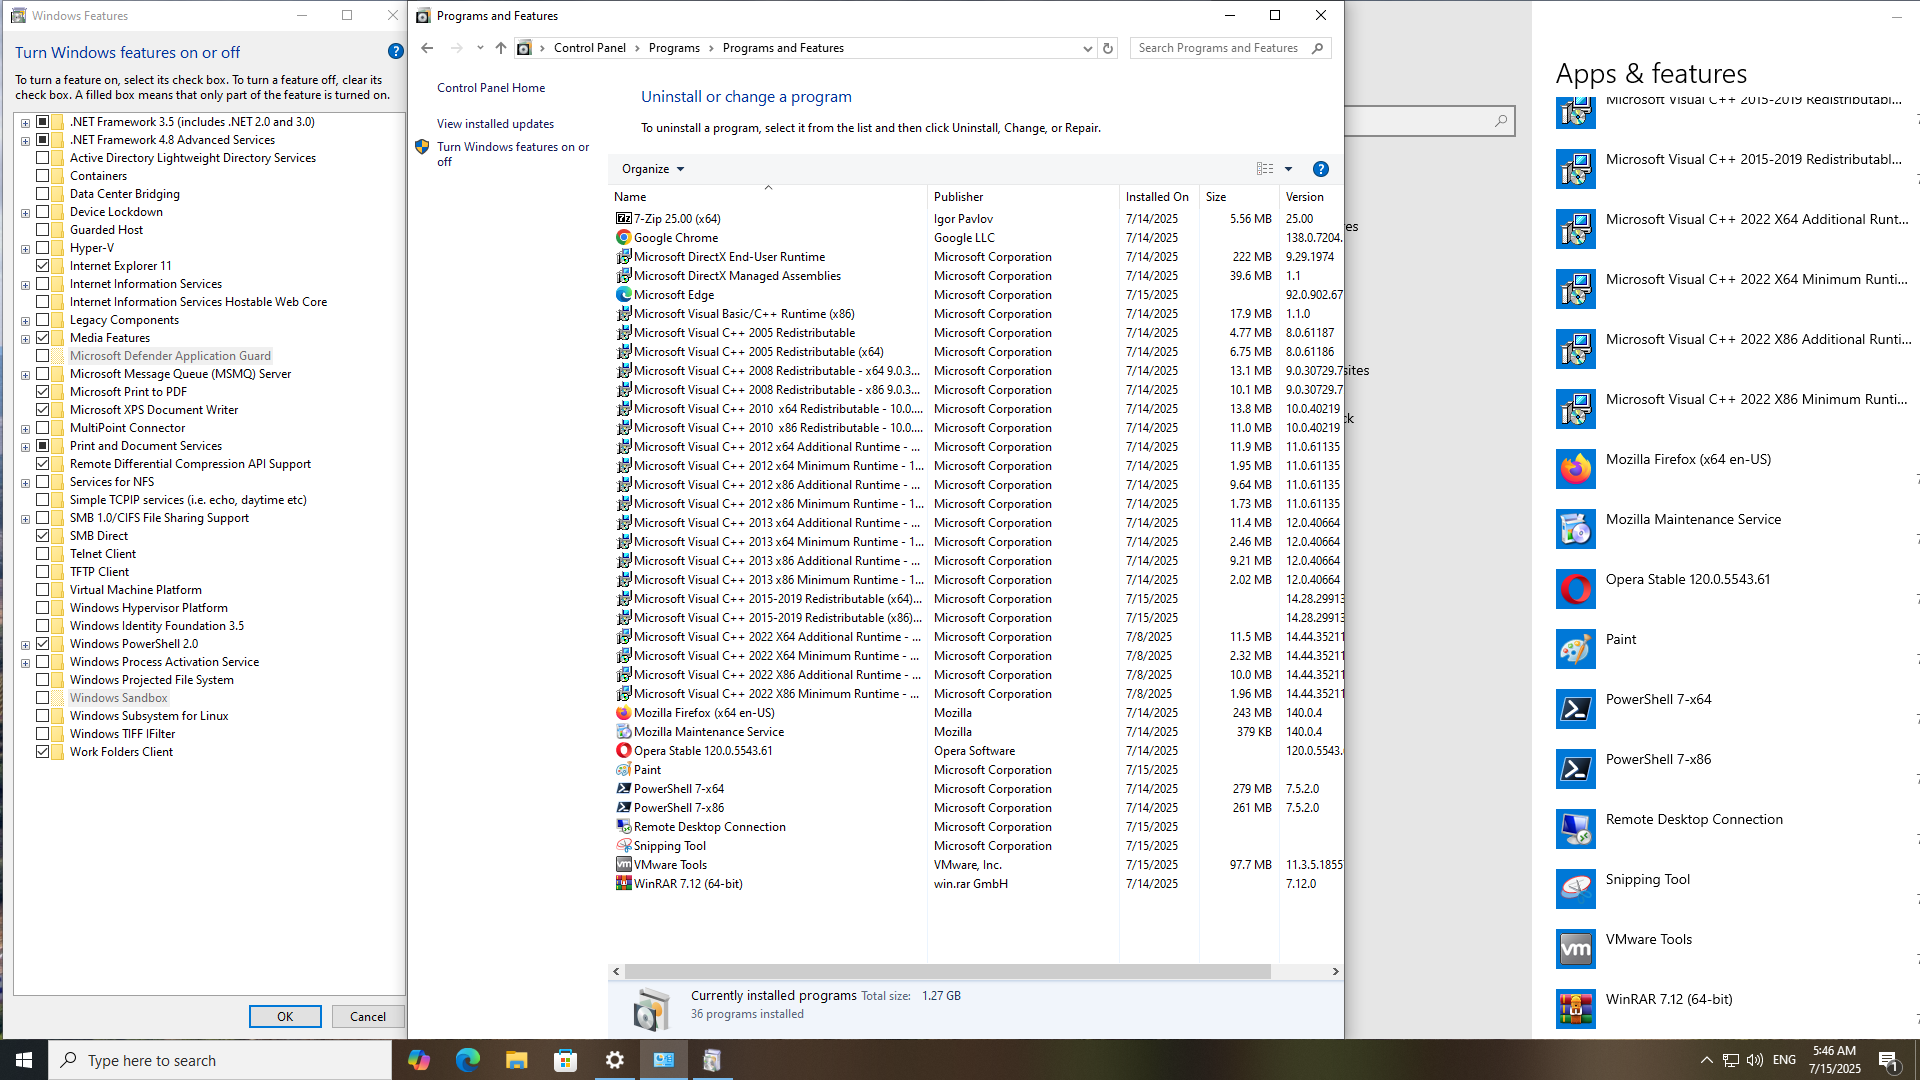Sort programs by the Size column
This screenshot has width=1920, height=1080.
click(1239, 197)
